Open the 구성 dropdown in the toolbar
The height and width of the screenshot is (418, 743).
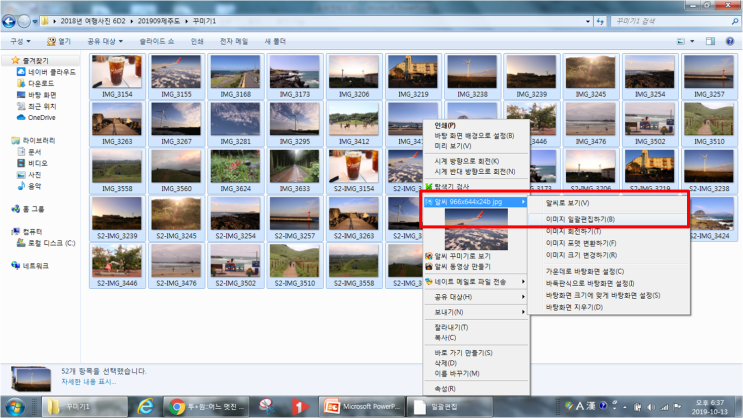click(x=20, y=41)
